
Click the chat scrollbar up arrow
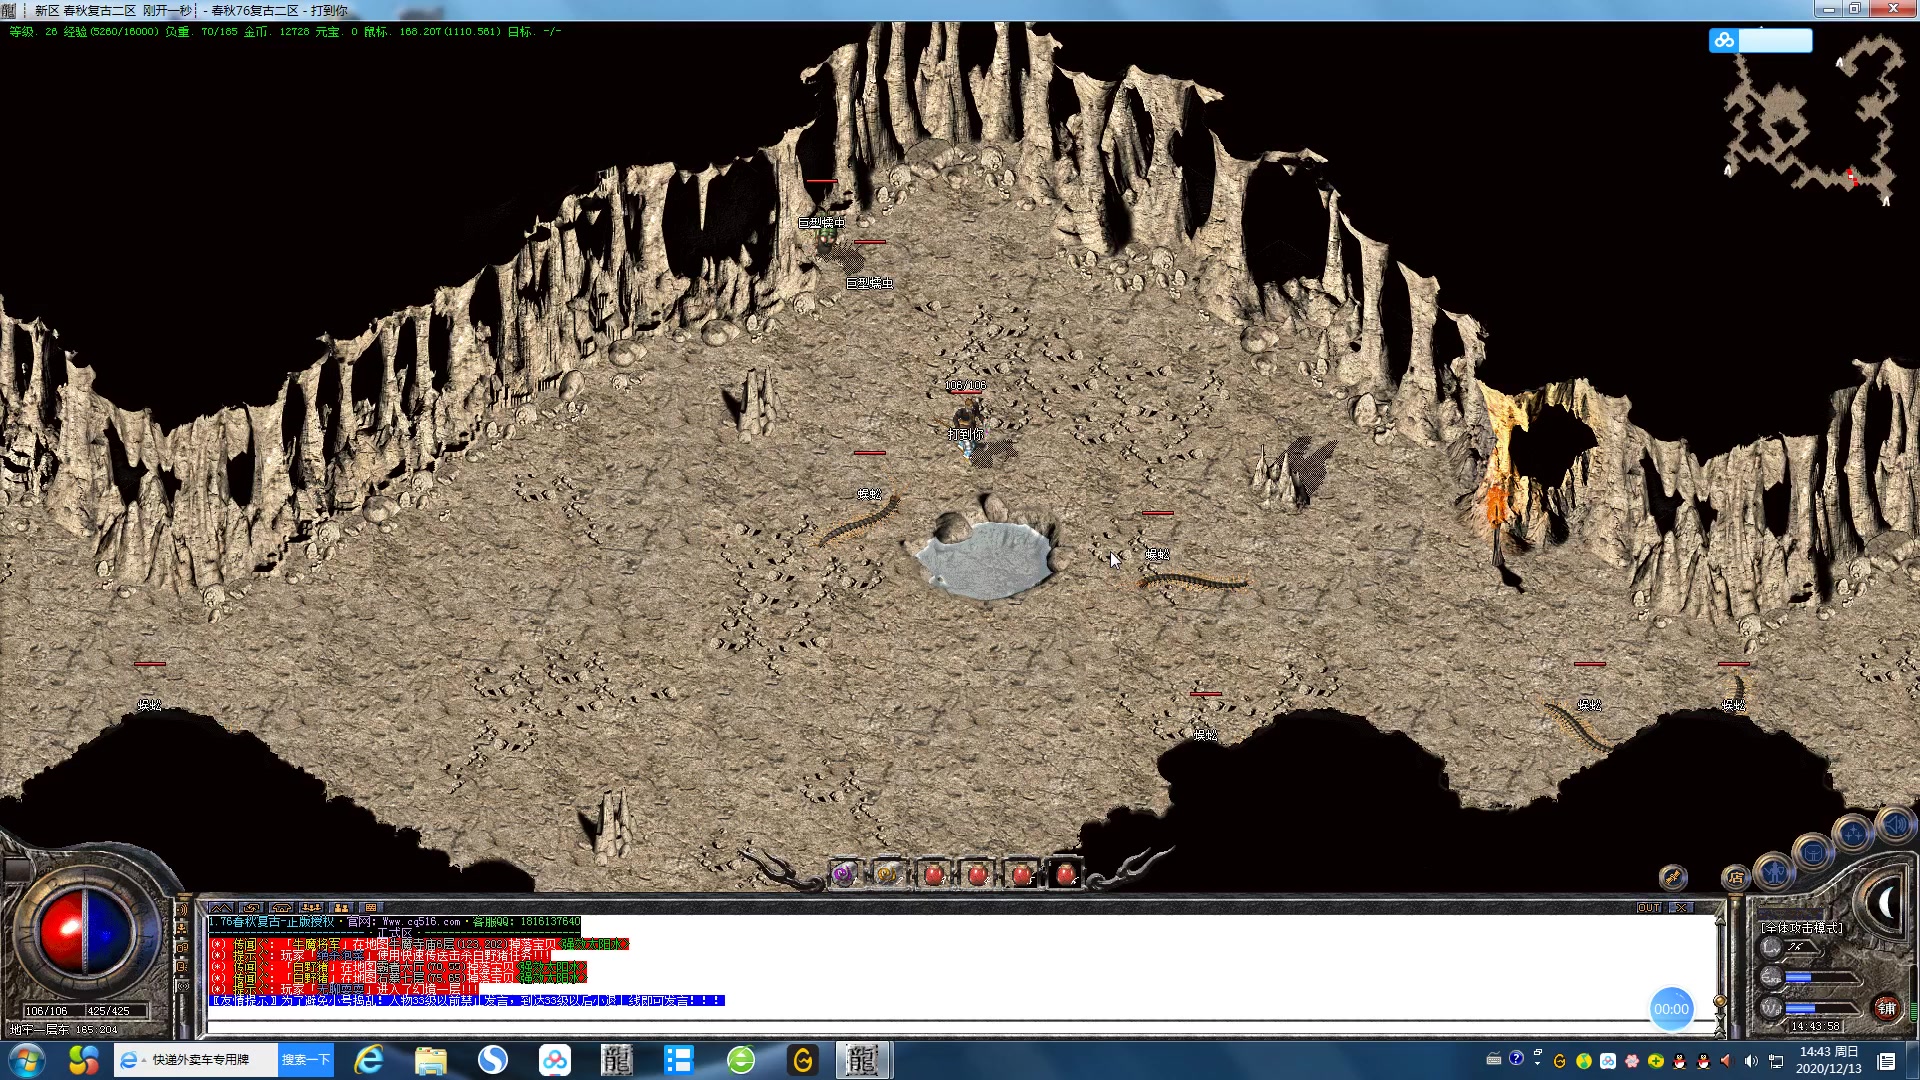tap(1720, 920)
